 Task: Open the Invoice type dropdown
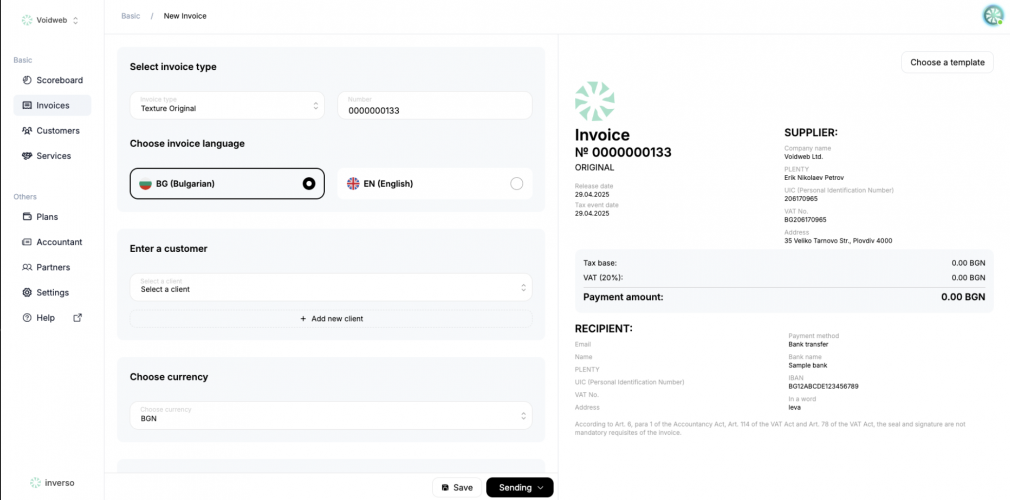(x=227, y=106)
